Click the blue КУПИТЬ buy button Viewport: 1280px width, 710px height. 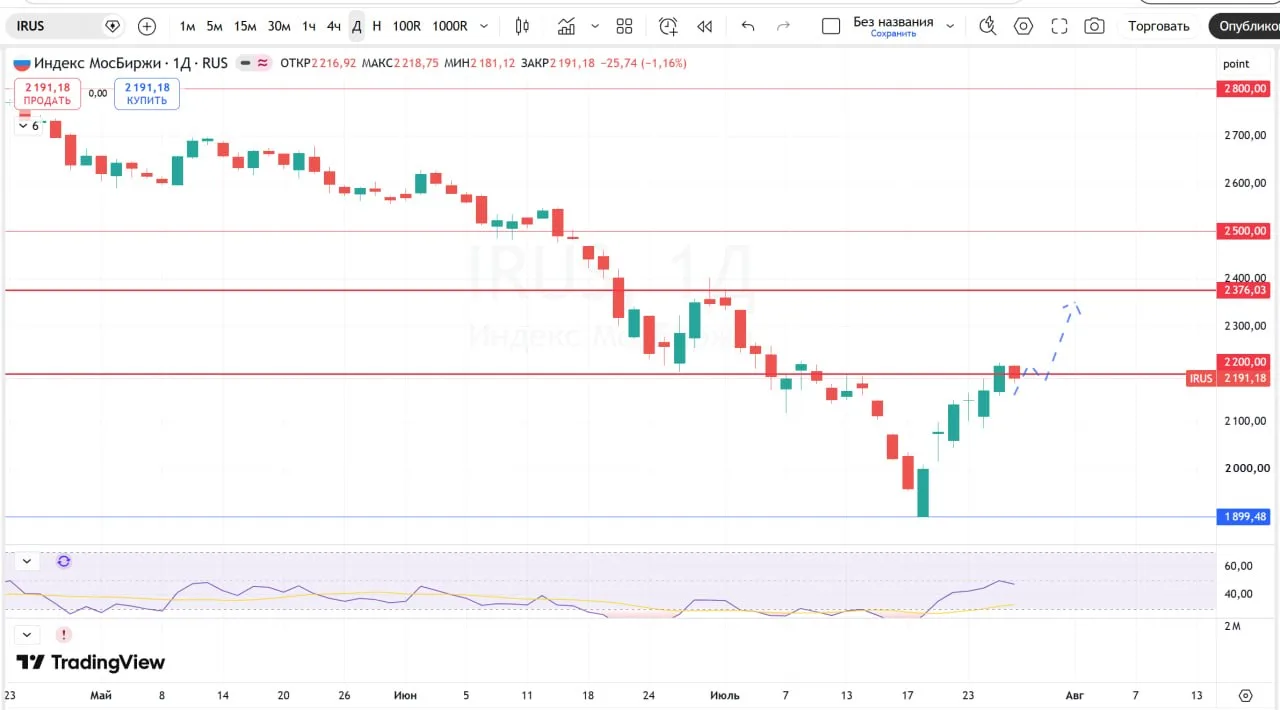(147, 94)
